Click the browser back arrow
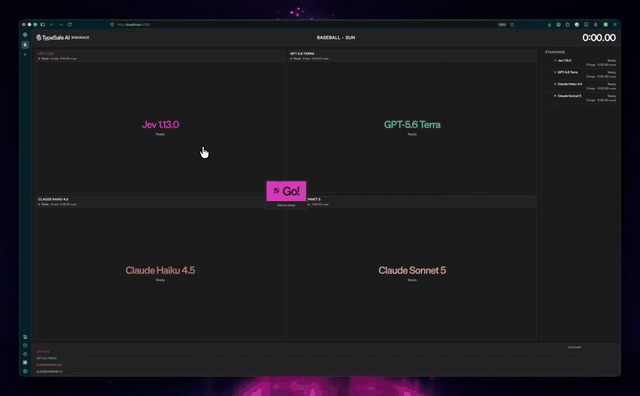Screen dimensions: 640x396 (51, 24)
